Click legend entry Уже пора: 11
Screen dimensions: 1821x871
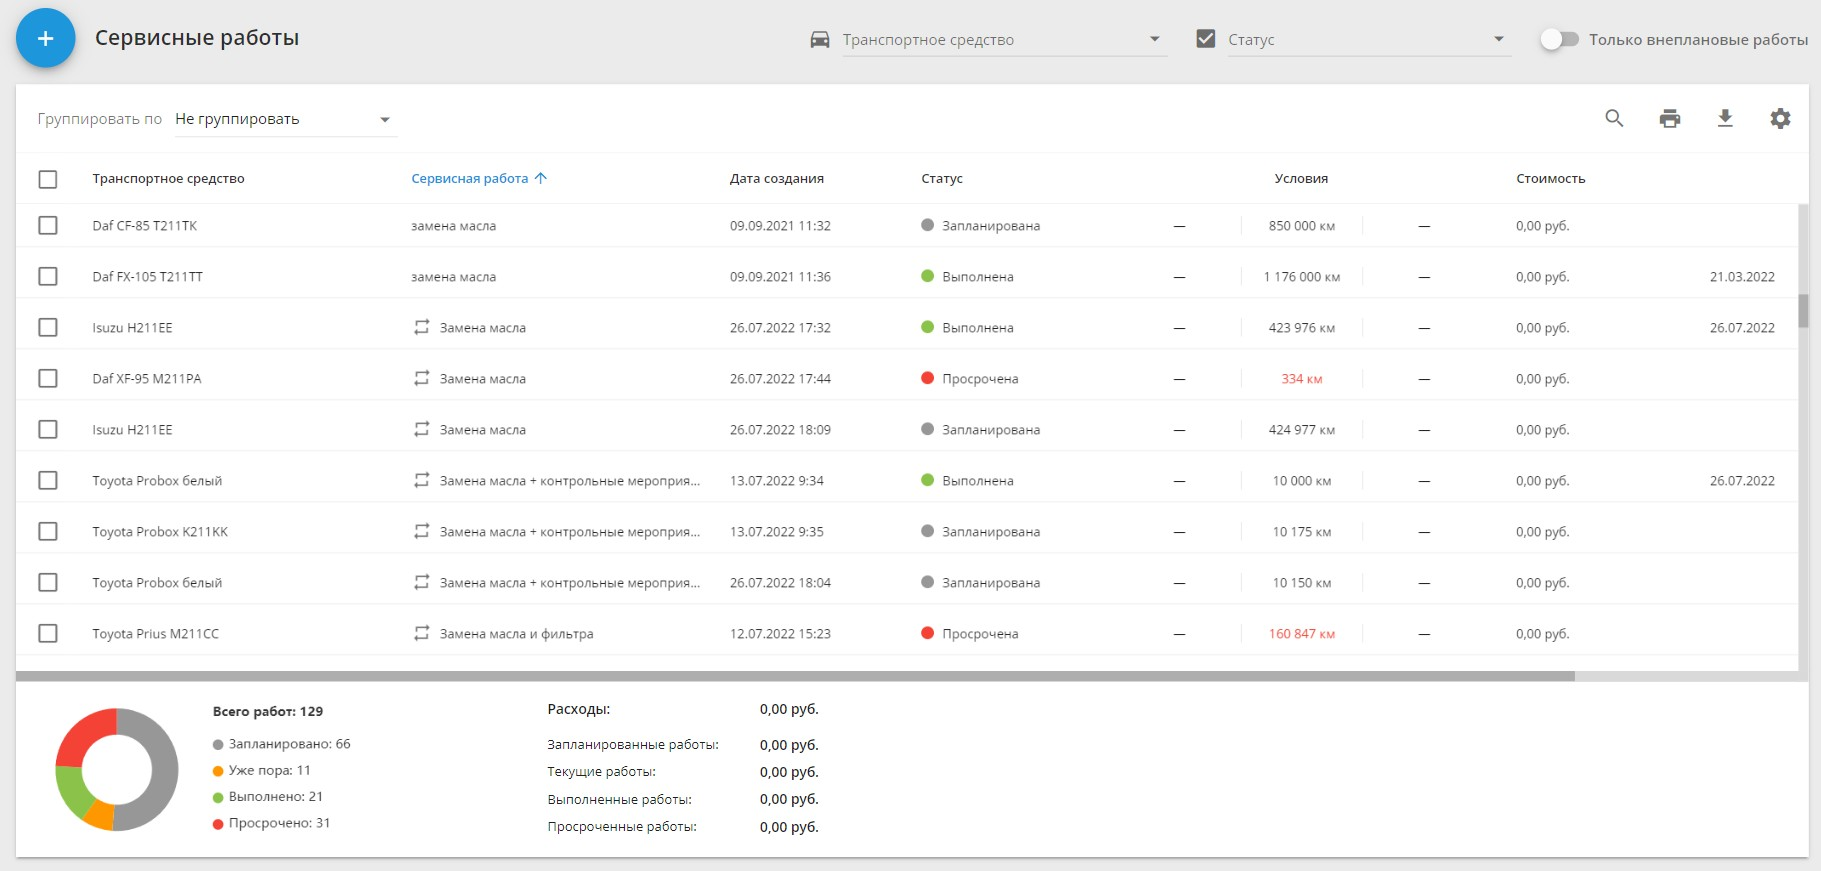point(261,770)
